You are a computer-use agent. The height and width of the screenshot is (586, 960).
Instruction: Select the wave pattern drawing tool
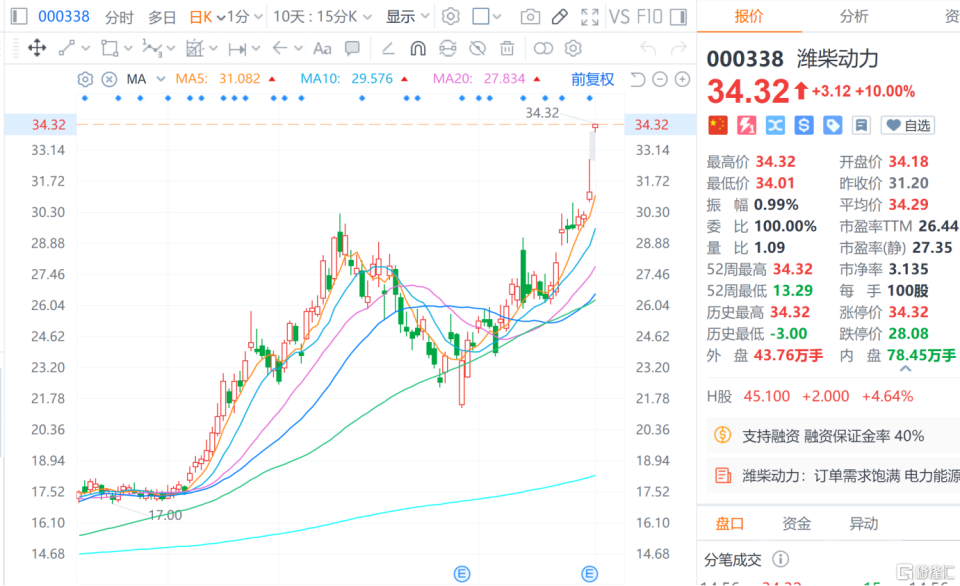click(152, 48)
